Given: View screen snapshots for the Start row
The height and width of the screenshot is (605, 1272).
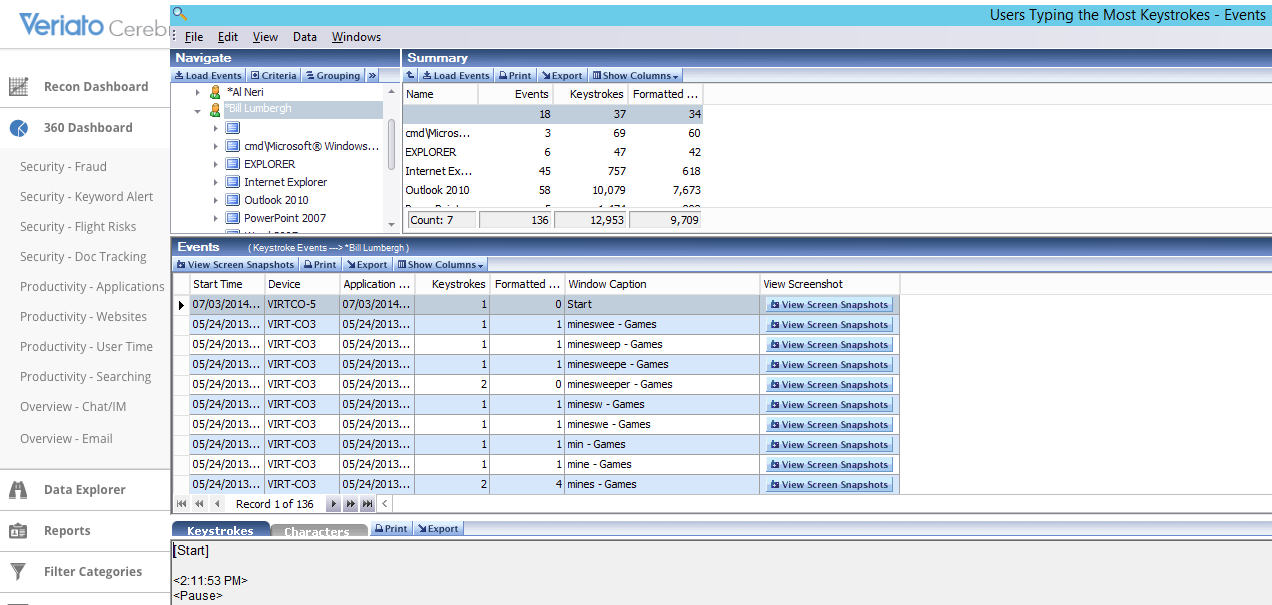Looking at the screenshot, I should point(829,305).
